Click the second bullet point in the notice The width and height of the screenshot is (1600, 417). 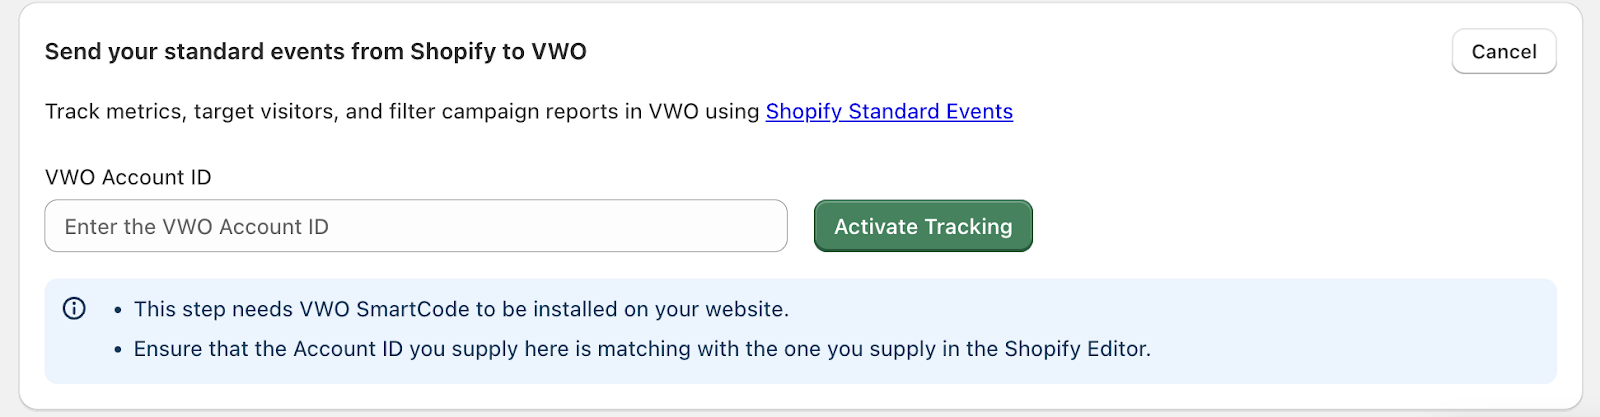coord(118,350)
